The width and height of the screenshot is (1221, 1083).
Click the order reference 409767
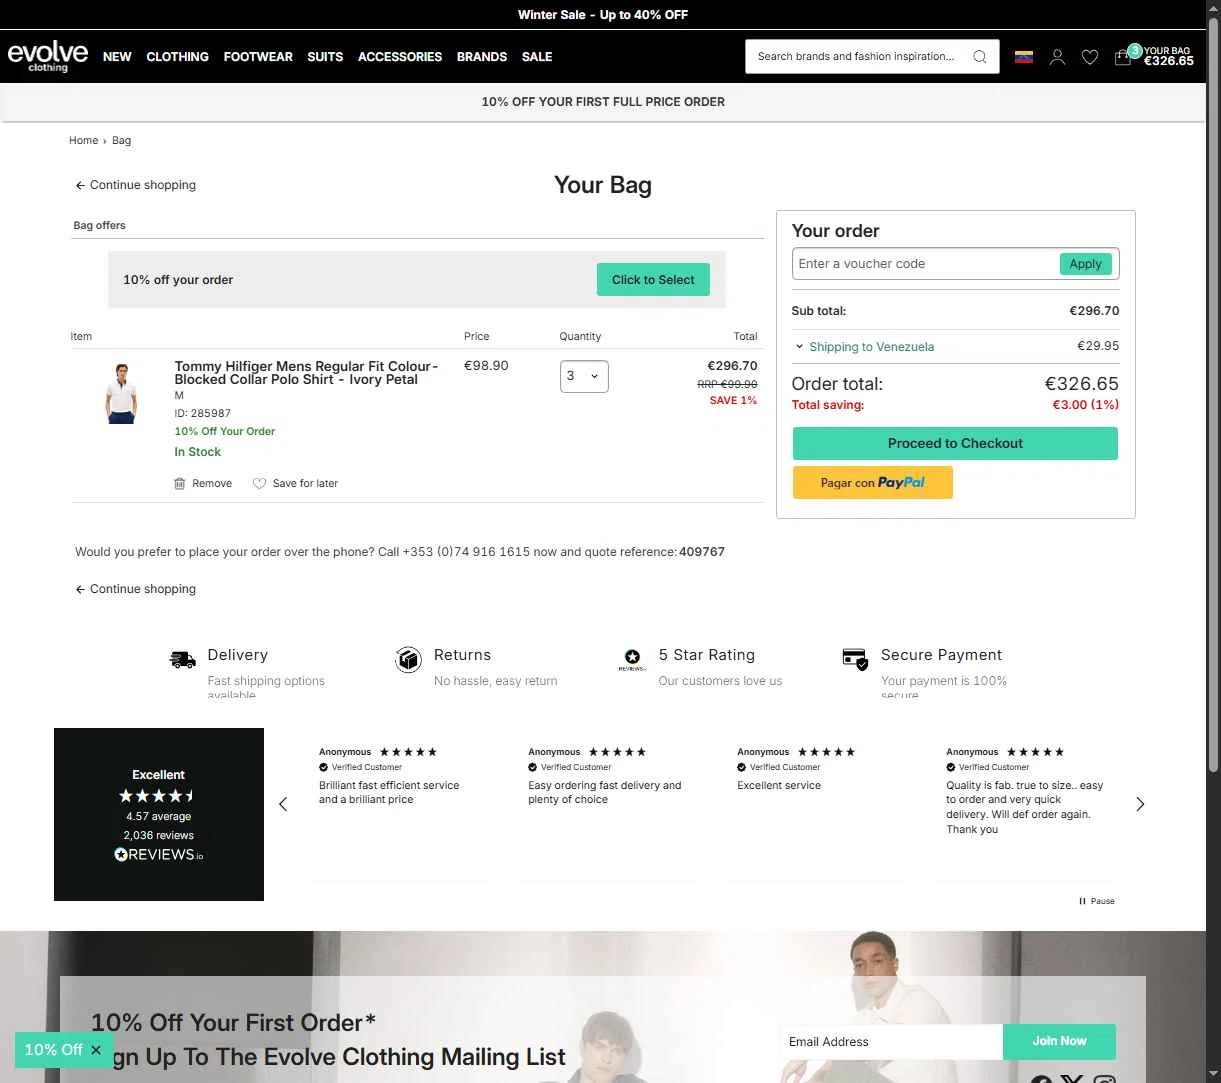702,552
